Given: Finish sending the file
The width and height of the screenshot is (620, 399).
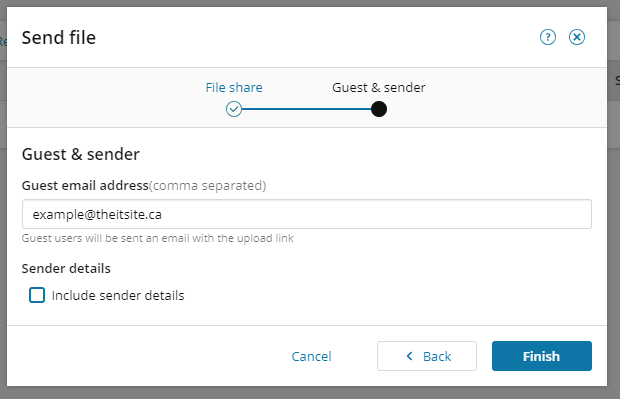Looking at the screenshot, I should click(x=542, y=356).
